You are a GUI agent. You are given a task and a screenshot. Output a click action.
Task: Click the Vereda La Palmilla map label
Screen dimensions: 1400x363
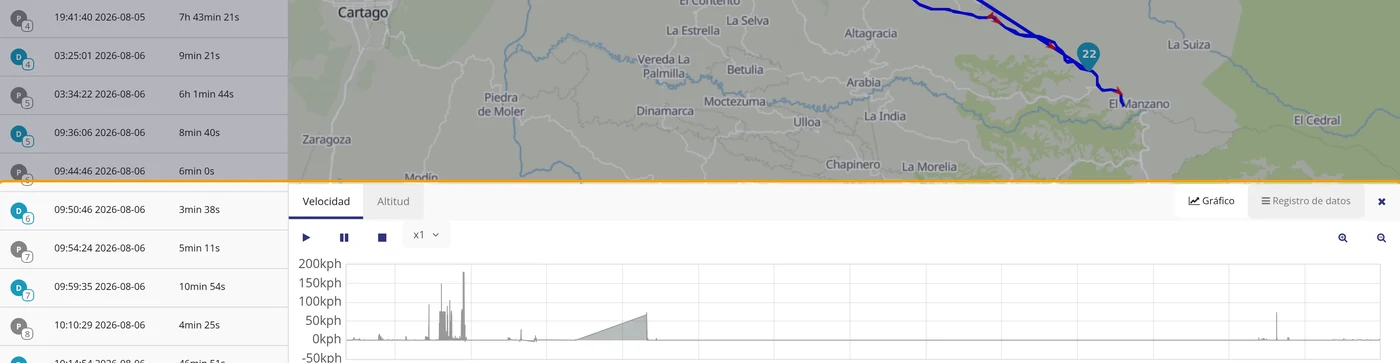tap(664, 66)
